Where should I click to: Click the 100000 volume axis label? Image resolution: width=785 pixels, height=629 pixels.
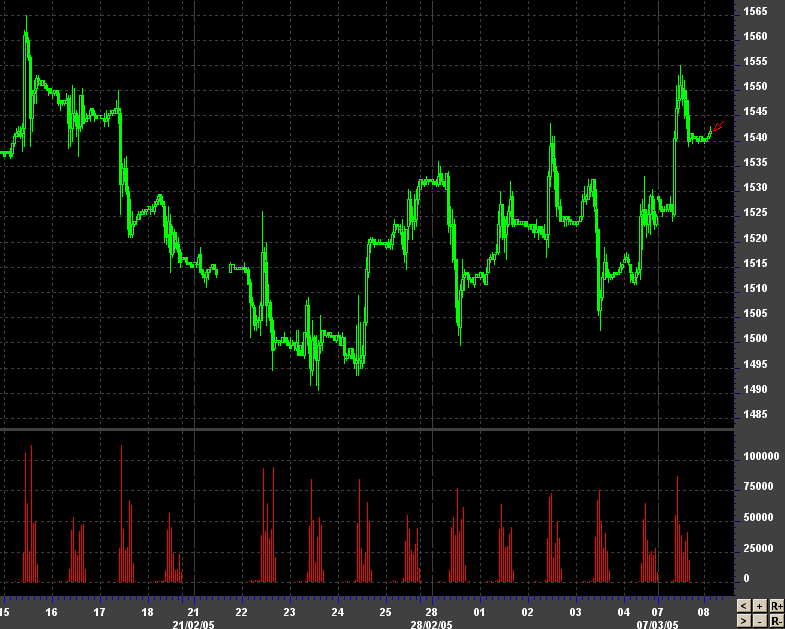point(760,456)
